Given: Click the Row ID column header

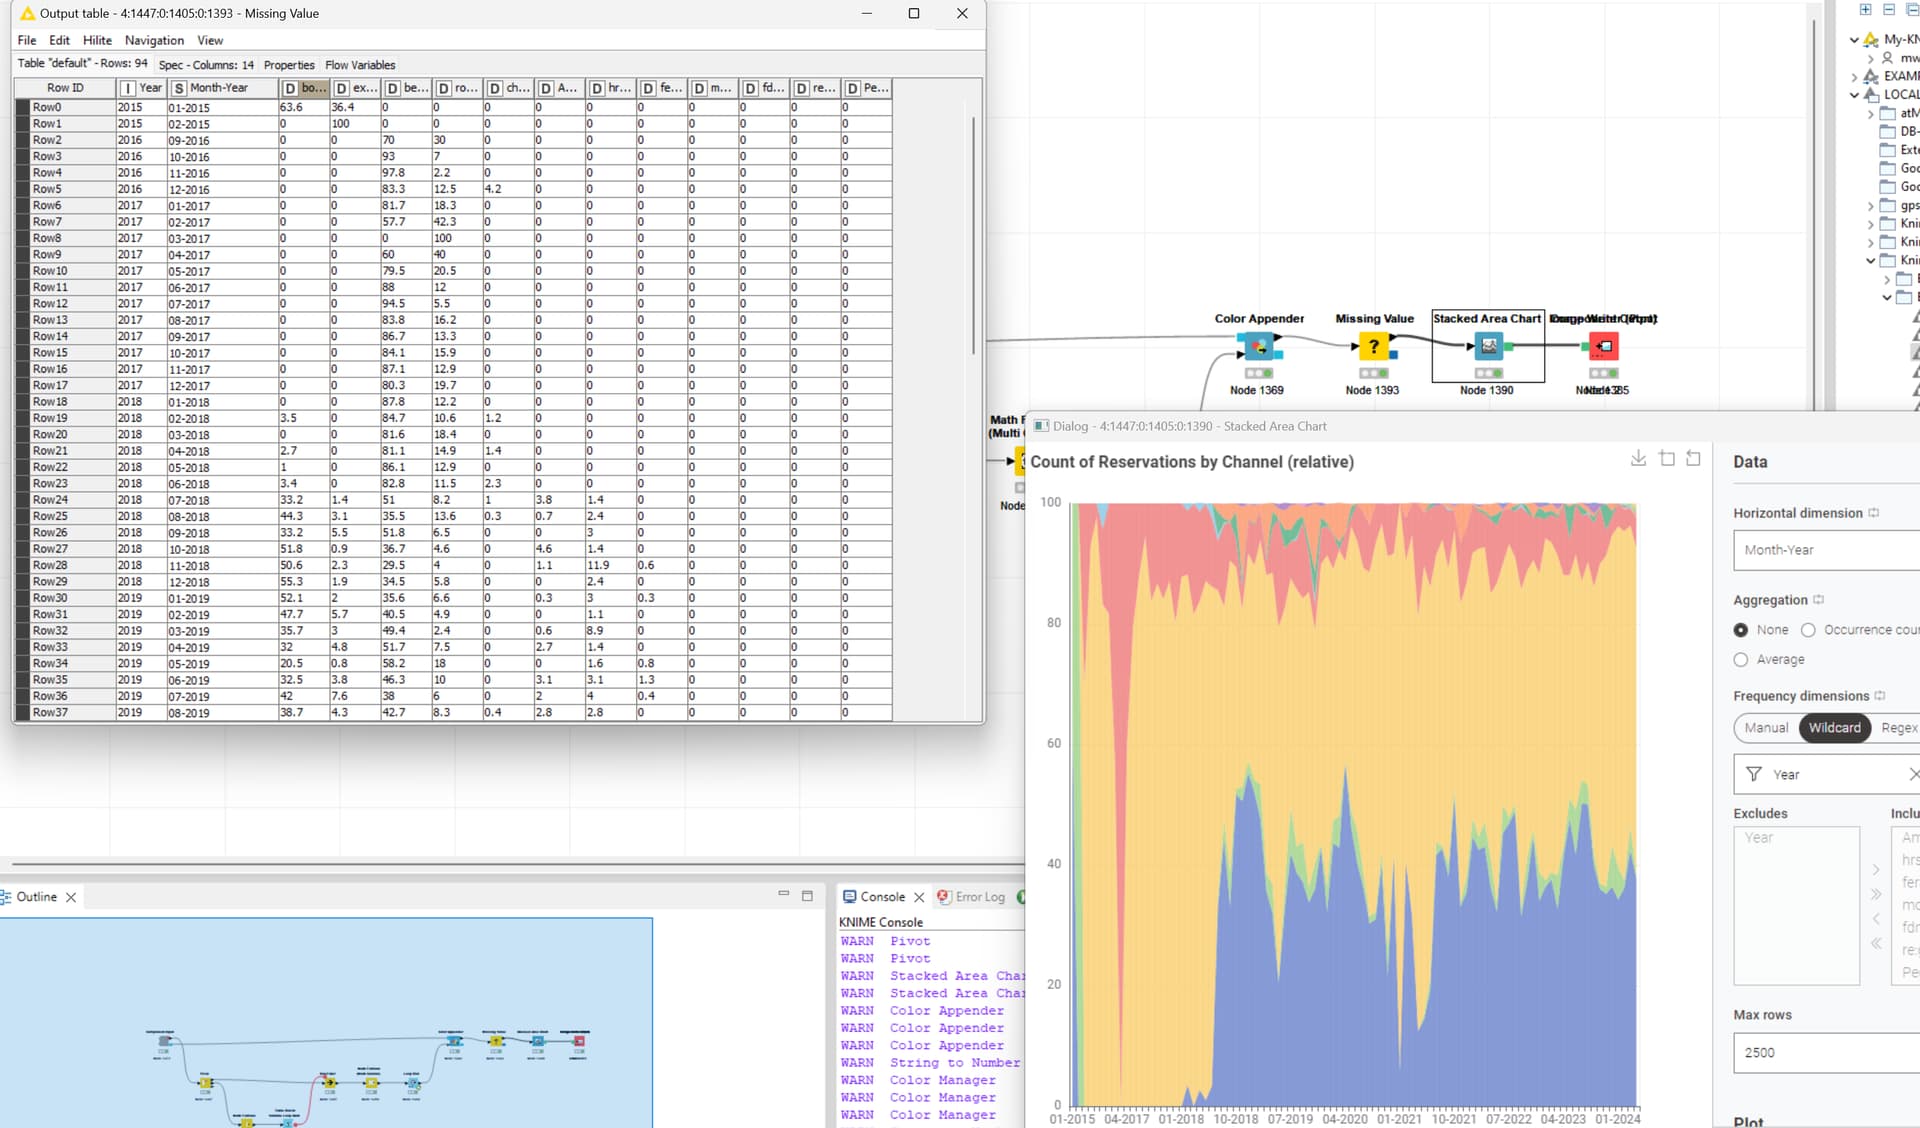Looking at the screenshot, I should point(65,88).
